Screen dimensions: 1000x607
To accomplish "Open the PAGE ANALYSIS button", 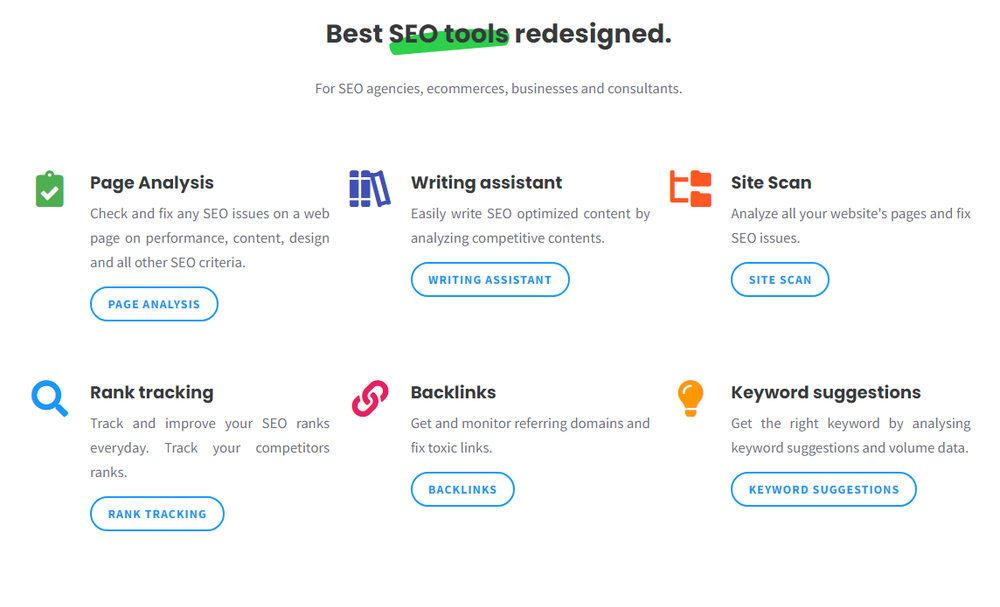I will point(154,304).
